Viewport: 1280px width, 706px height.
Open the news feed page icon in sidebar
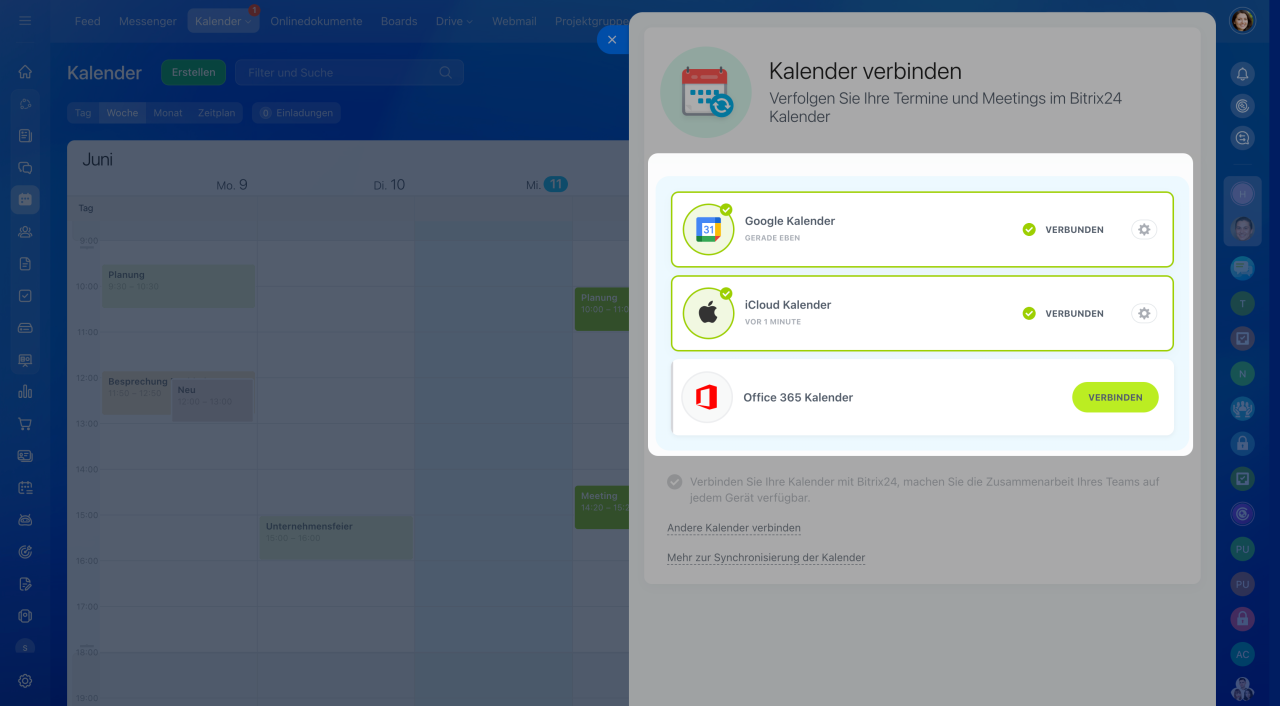pyautogui.click(x=25, y=136)
